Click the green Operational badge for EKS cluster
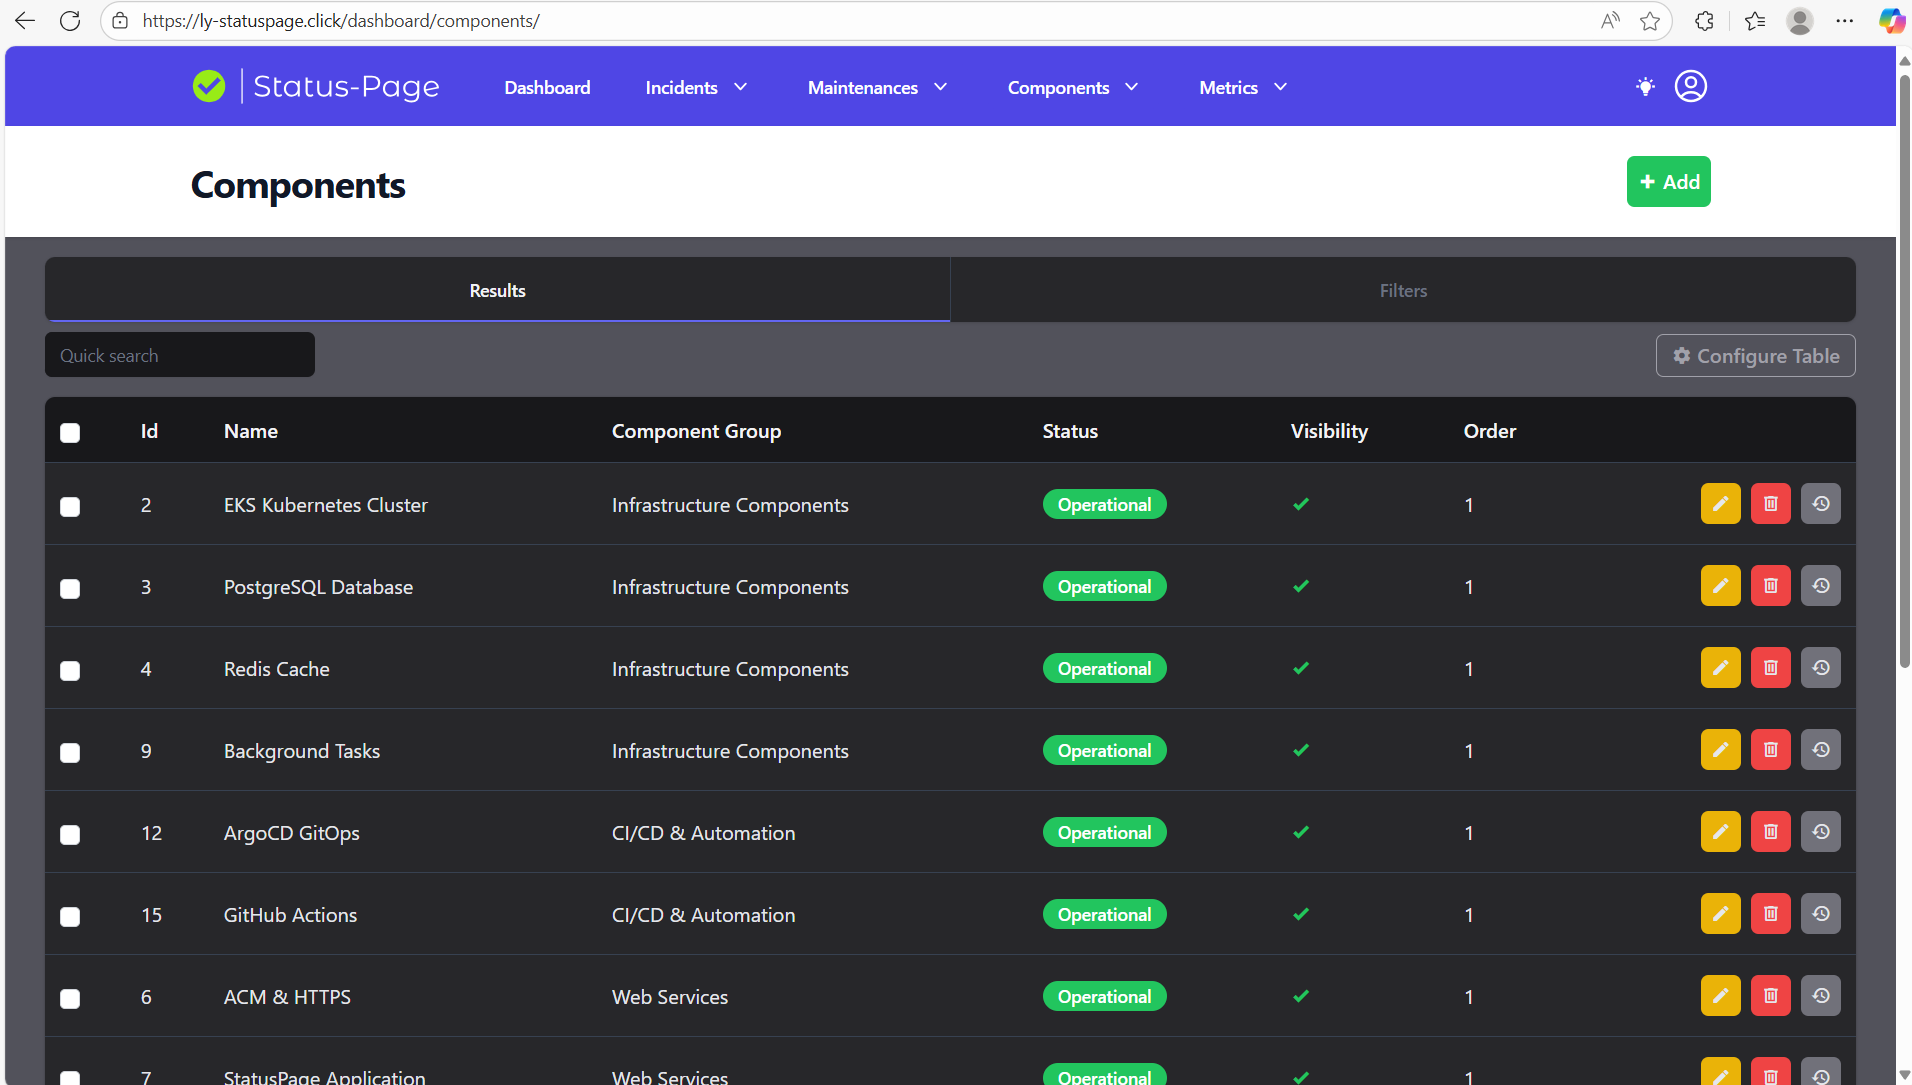1912x1085 pixels. pyautogui.click(x=1104, y=504)
